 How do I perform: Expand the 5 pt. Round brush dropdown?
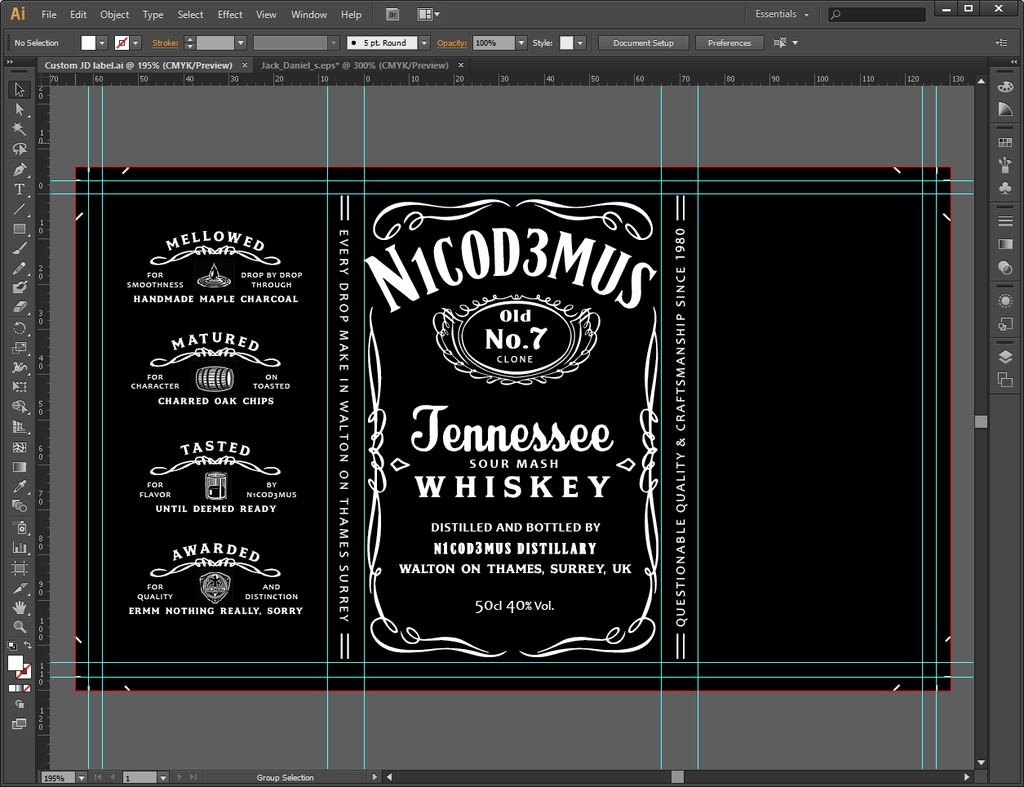pyautogui.click(x=424, y=43)
